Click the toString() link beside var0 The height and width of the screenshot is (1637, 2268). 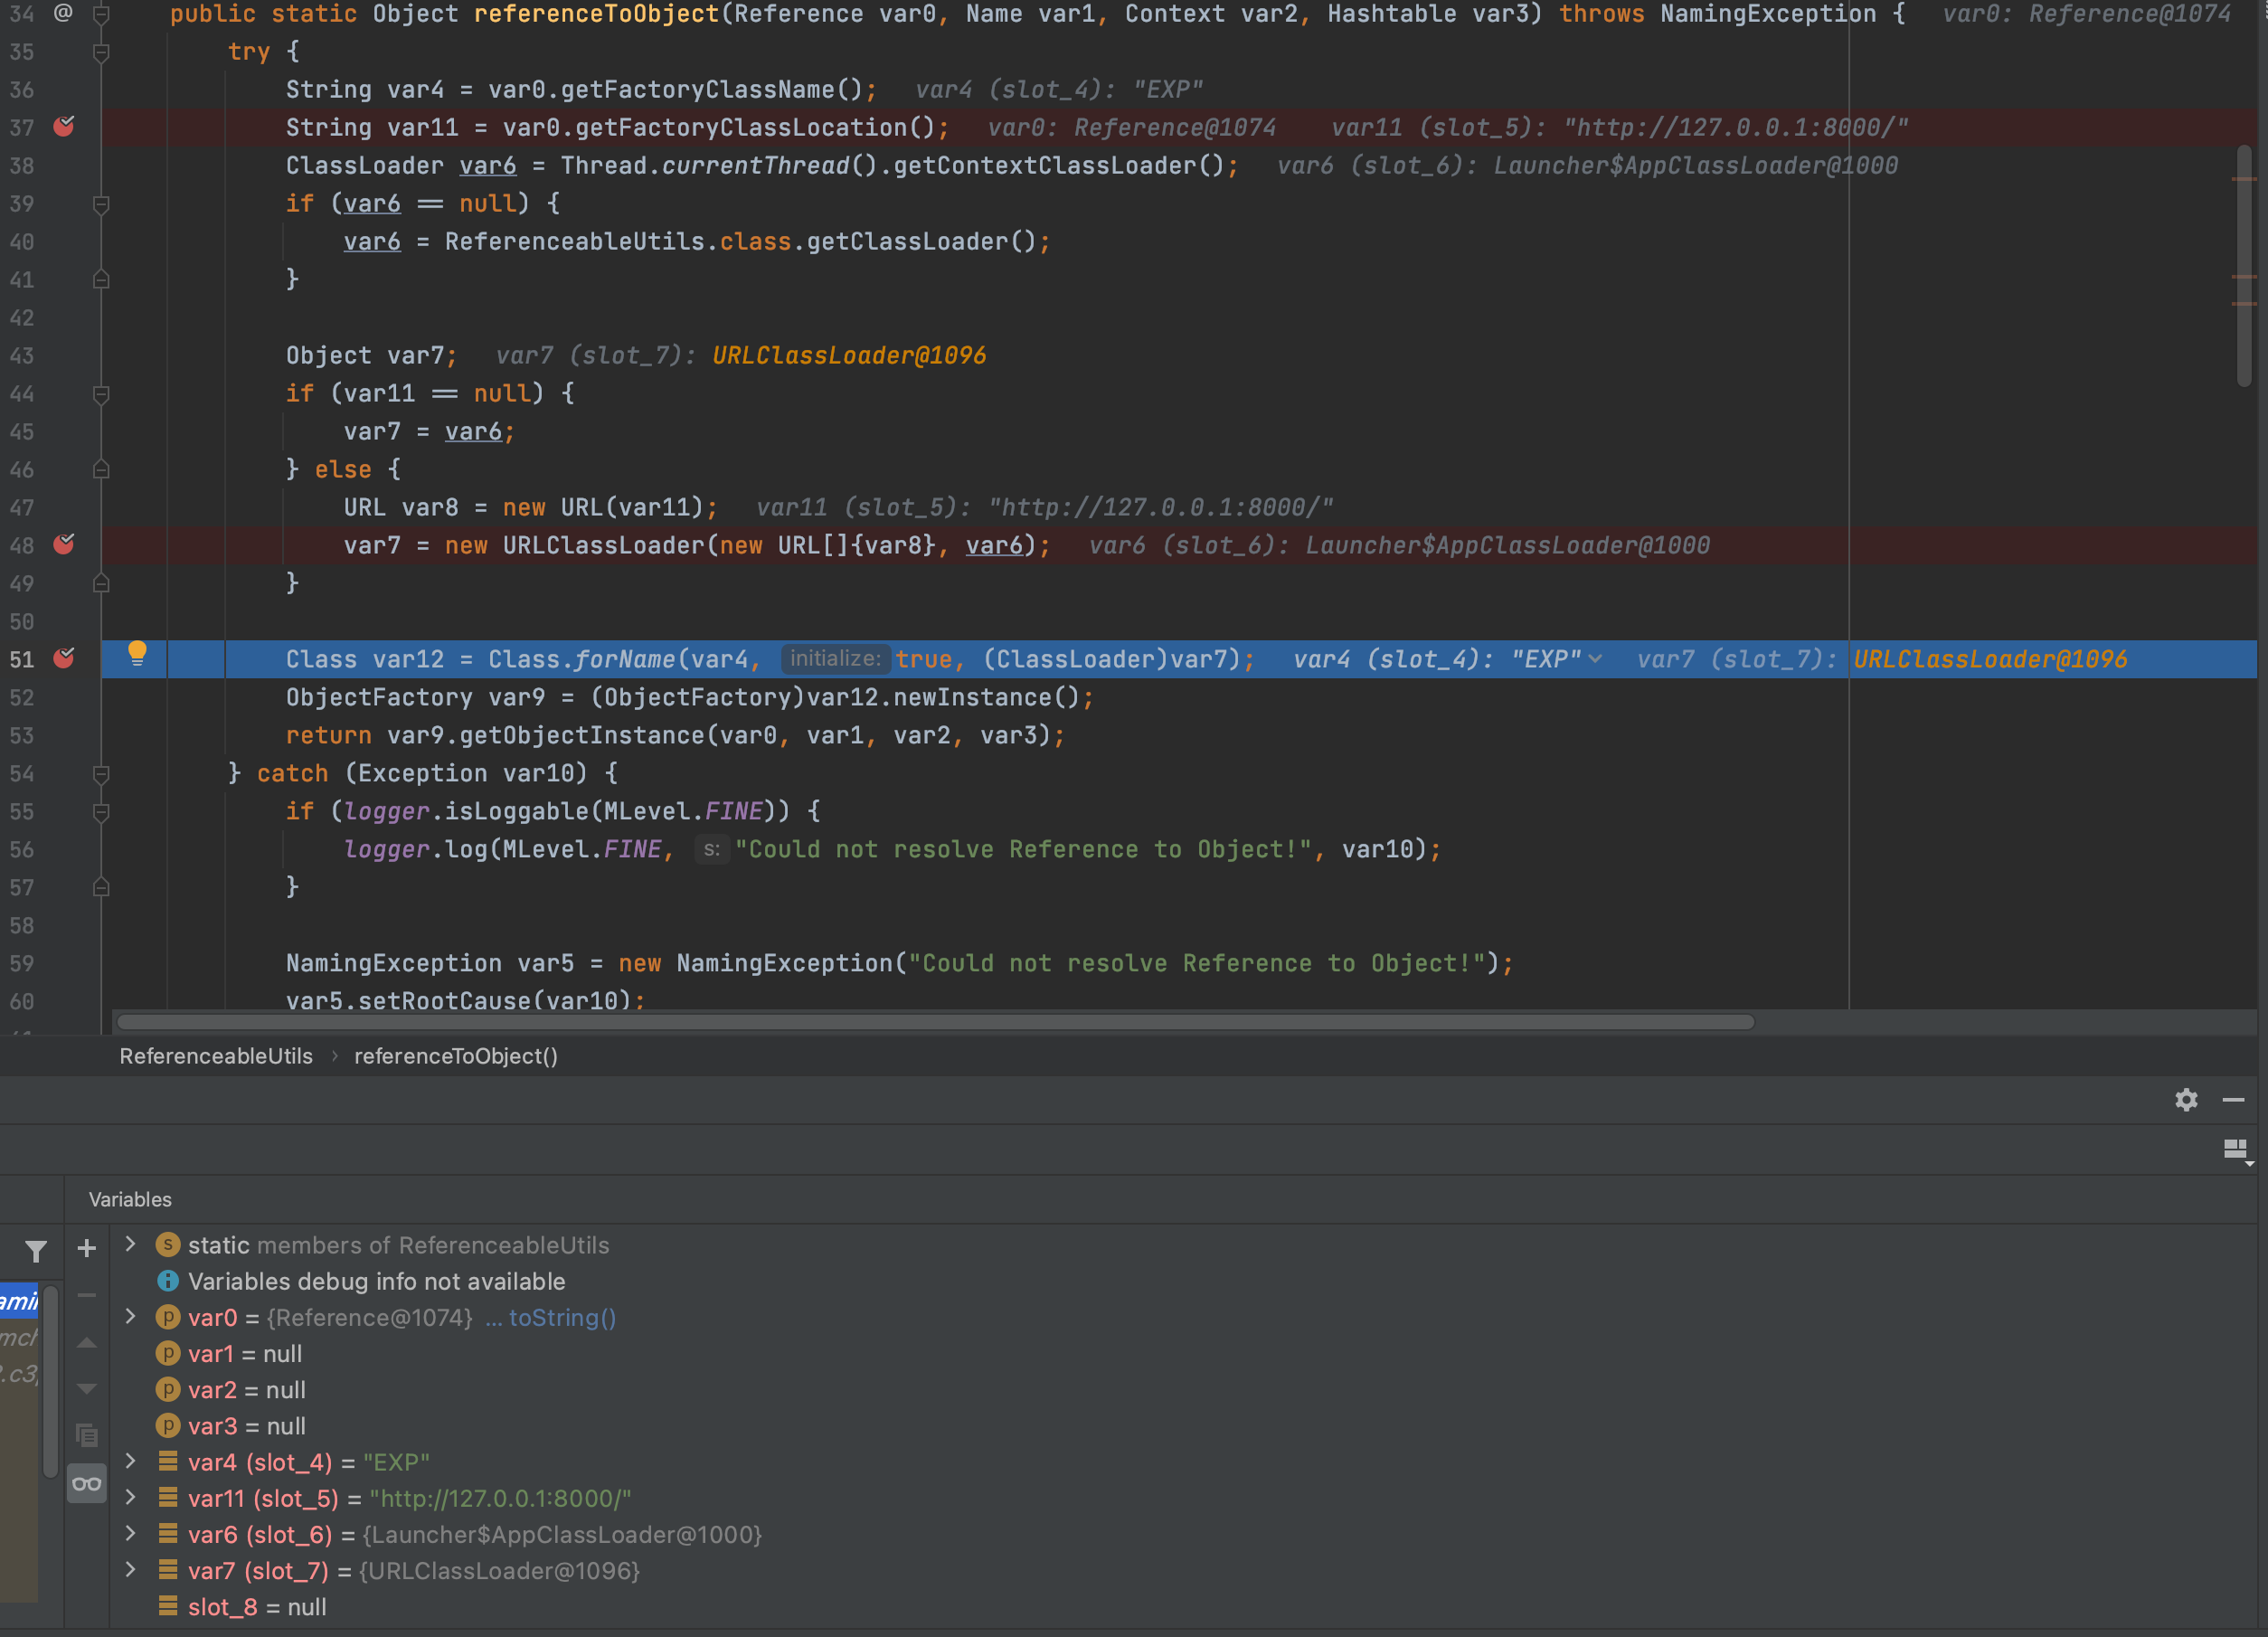click(562, 1318)
